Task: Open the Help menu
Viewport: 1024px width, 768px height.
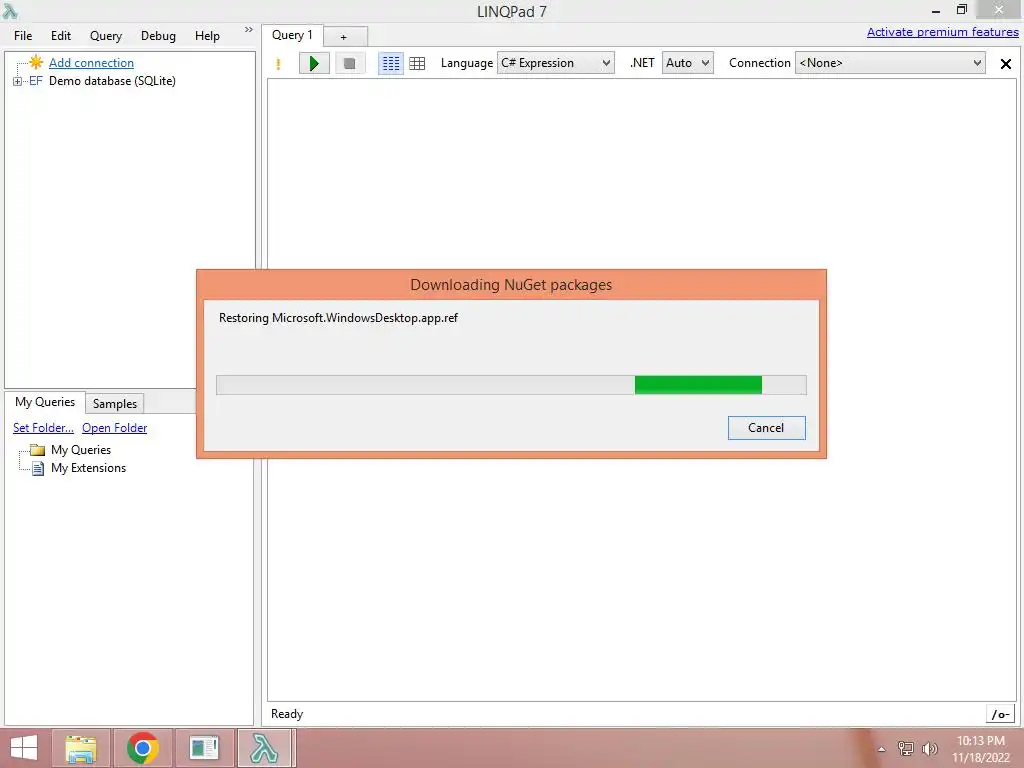Action: click(x=207, y=36)
